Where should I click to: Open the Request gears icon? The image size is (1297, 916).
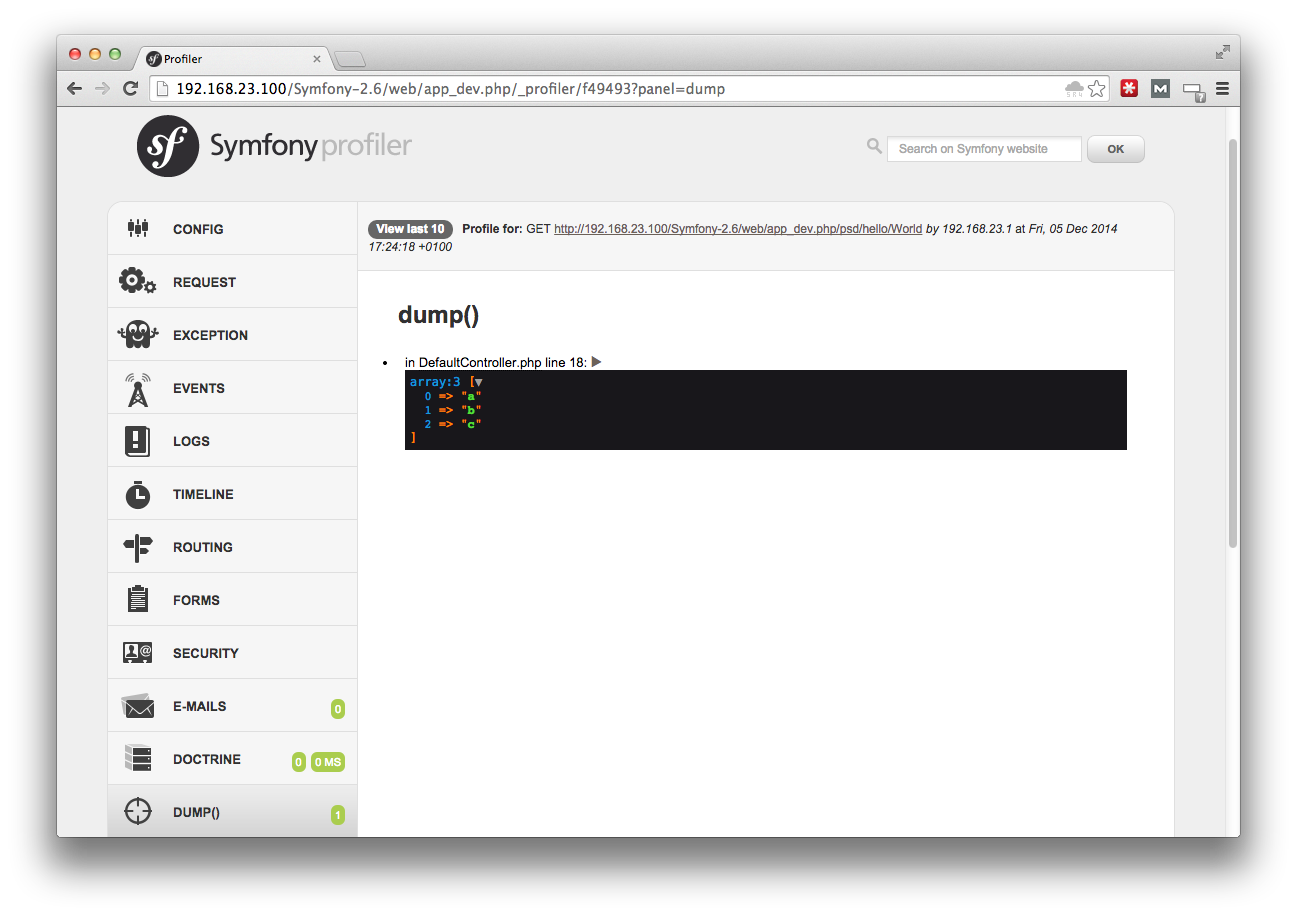tap(138, 281)
